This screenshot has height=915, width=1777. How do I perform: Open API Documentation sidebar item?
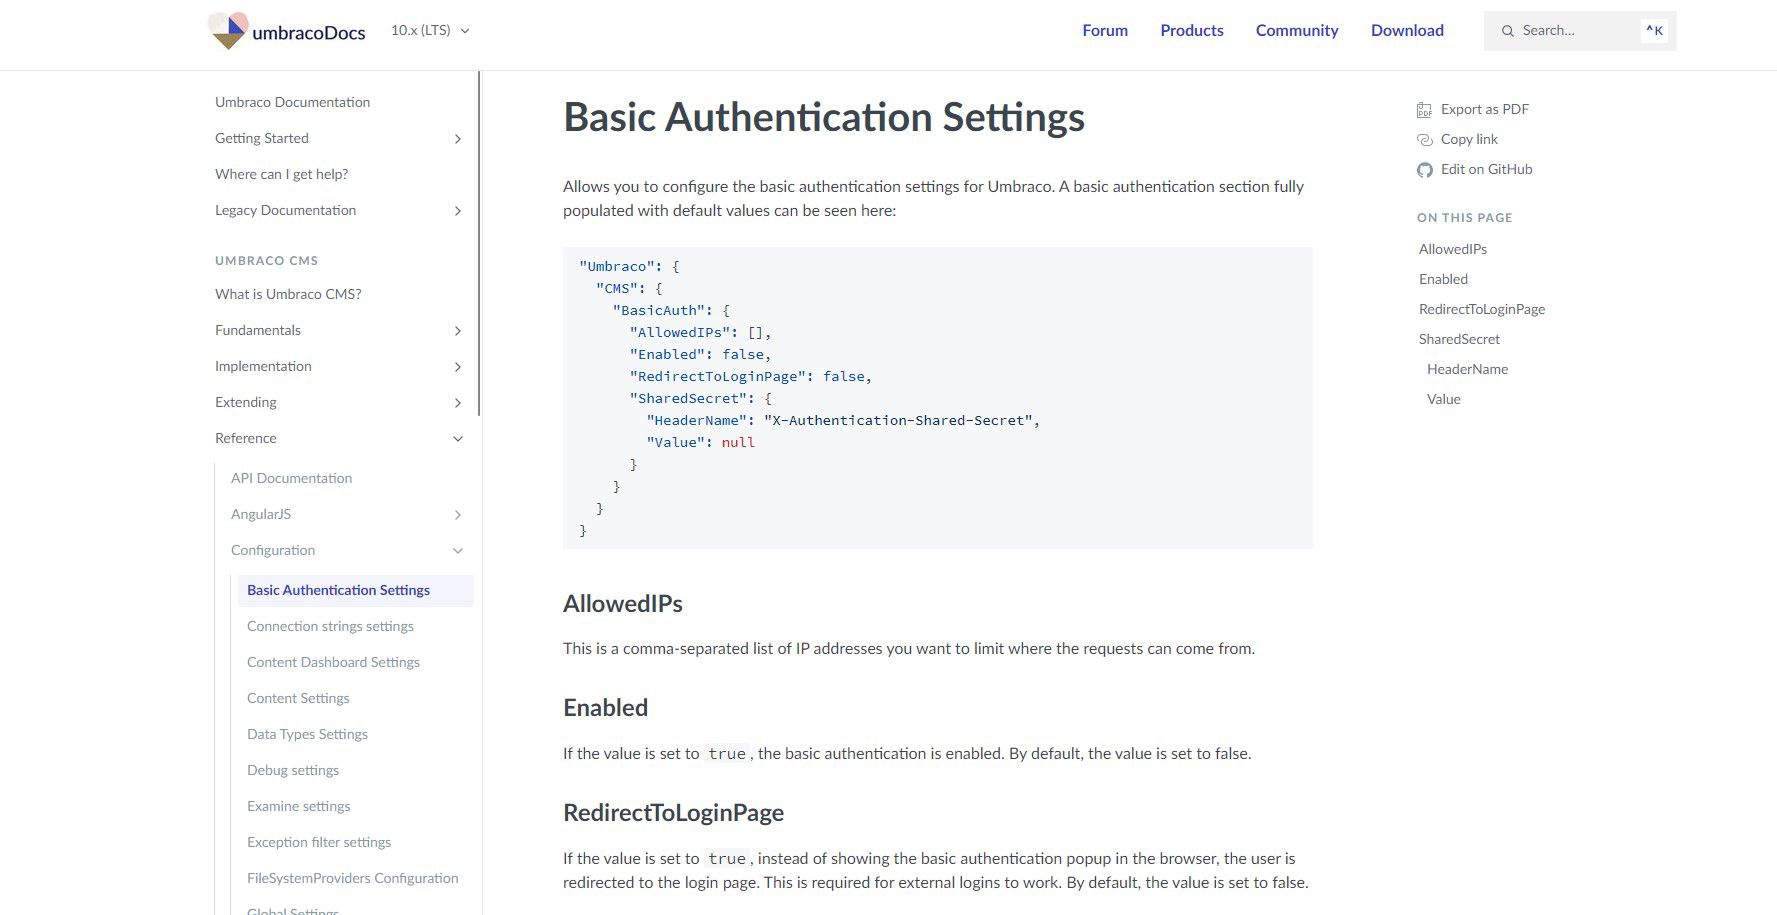[x=291, y=478]
